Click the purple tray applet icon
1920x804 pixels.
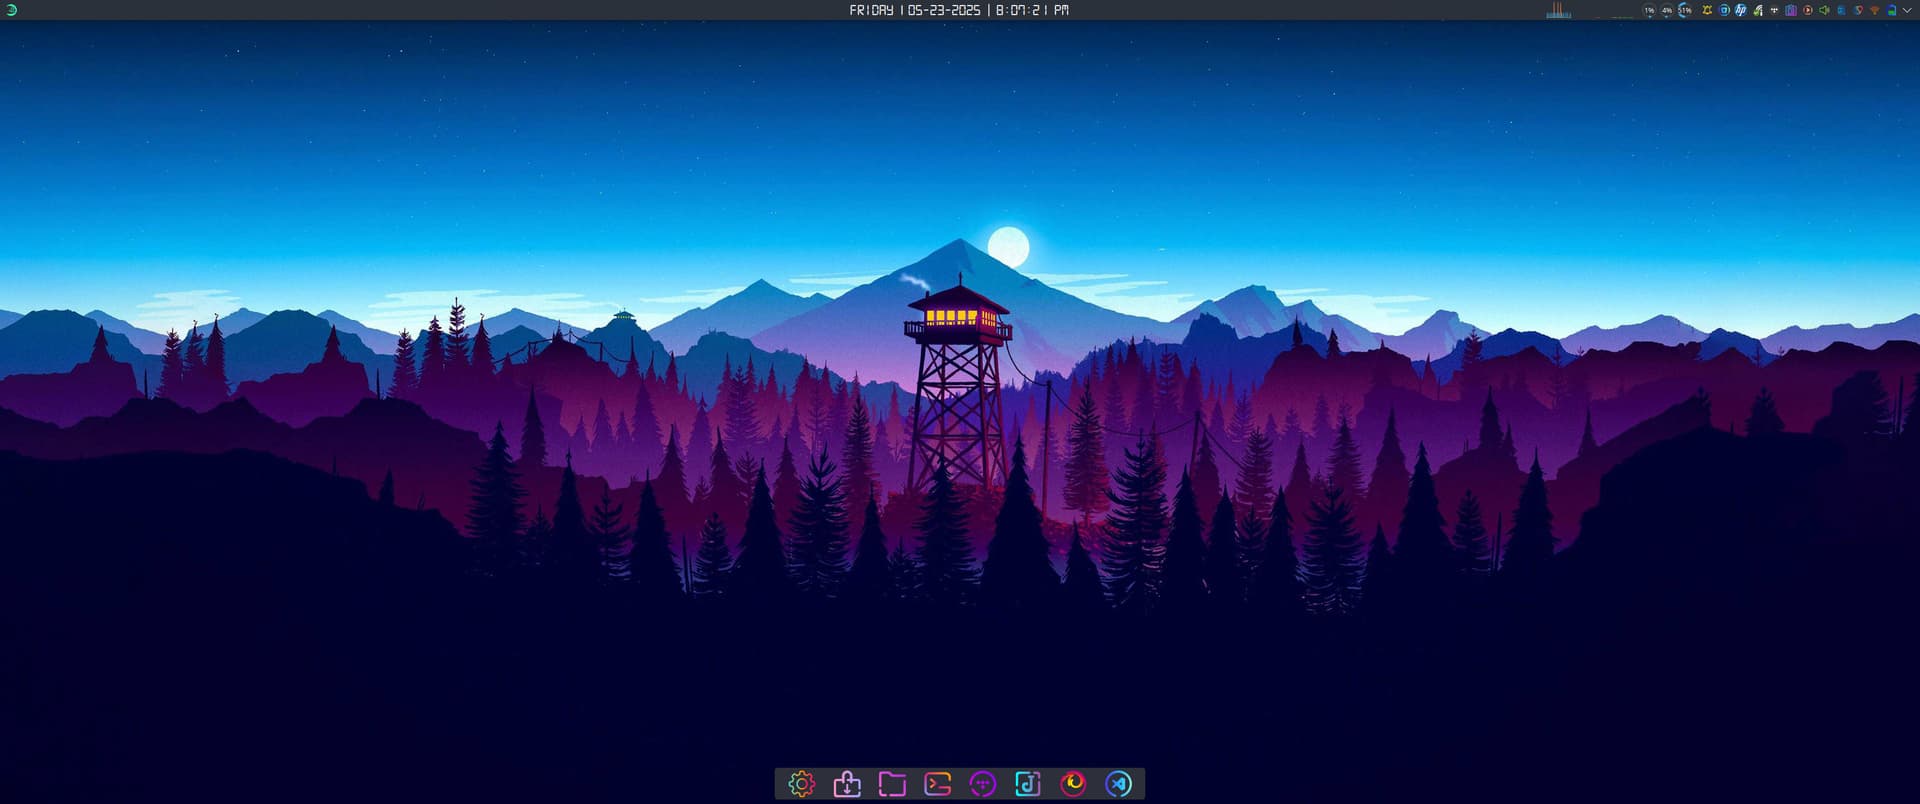coord(1791,10)
